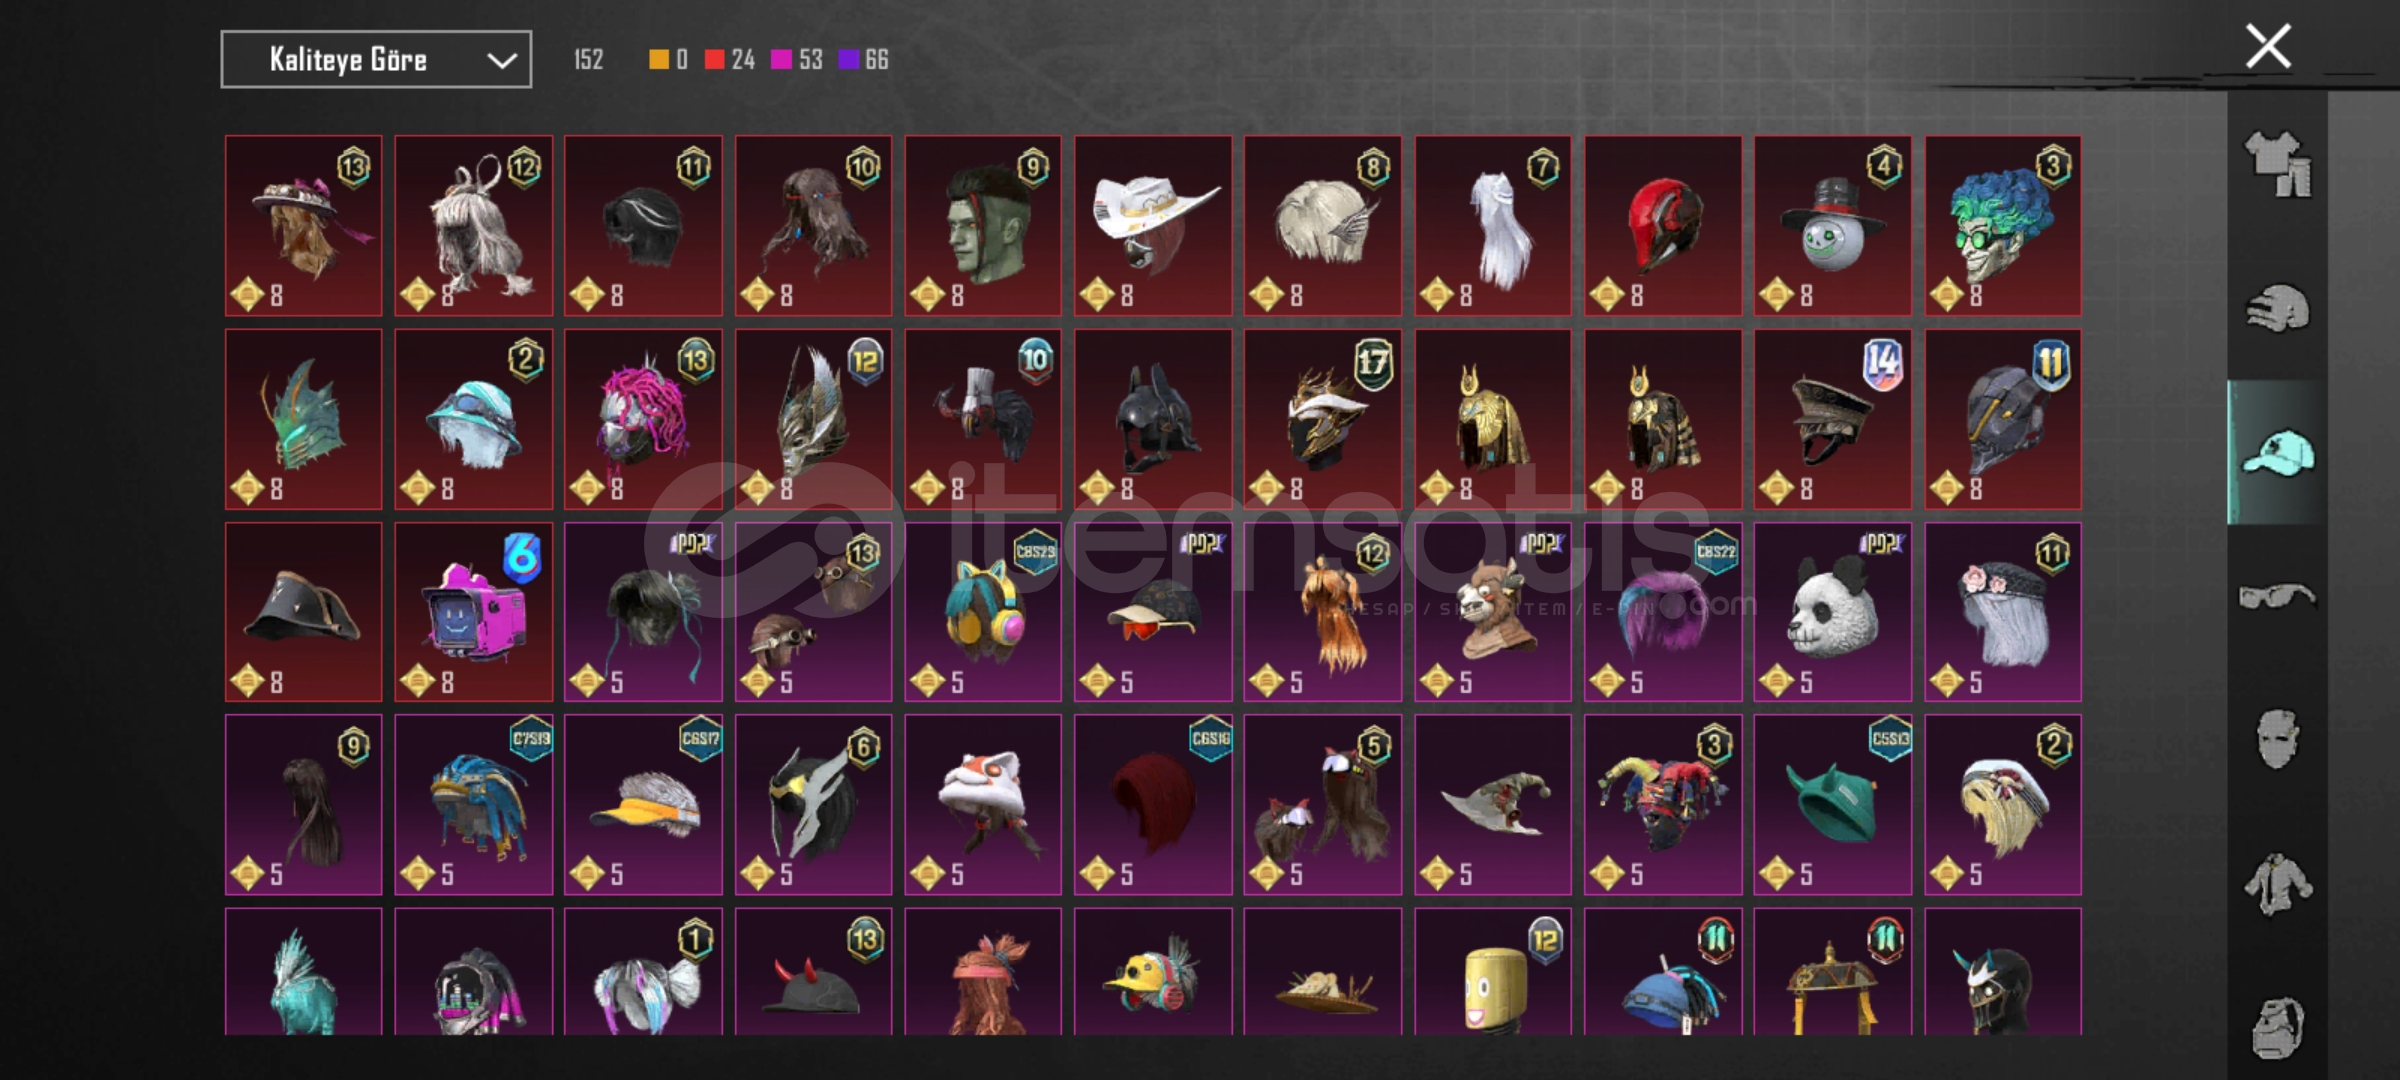Filter by the orange quality swatch

(668, 60)
